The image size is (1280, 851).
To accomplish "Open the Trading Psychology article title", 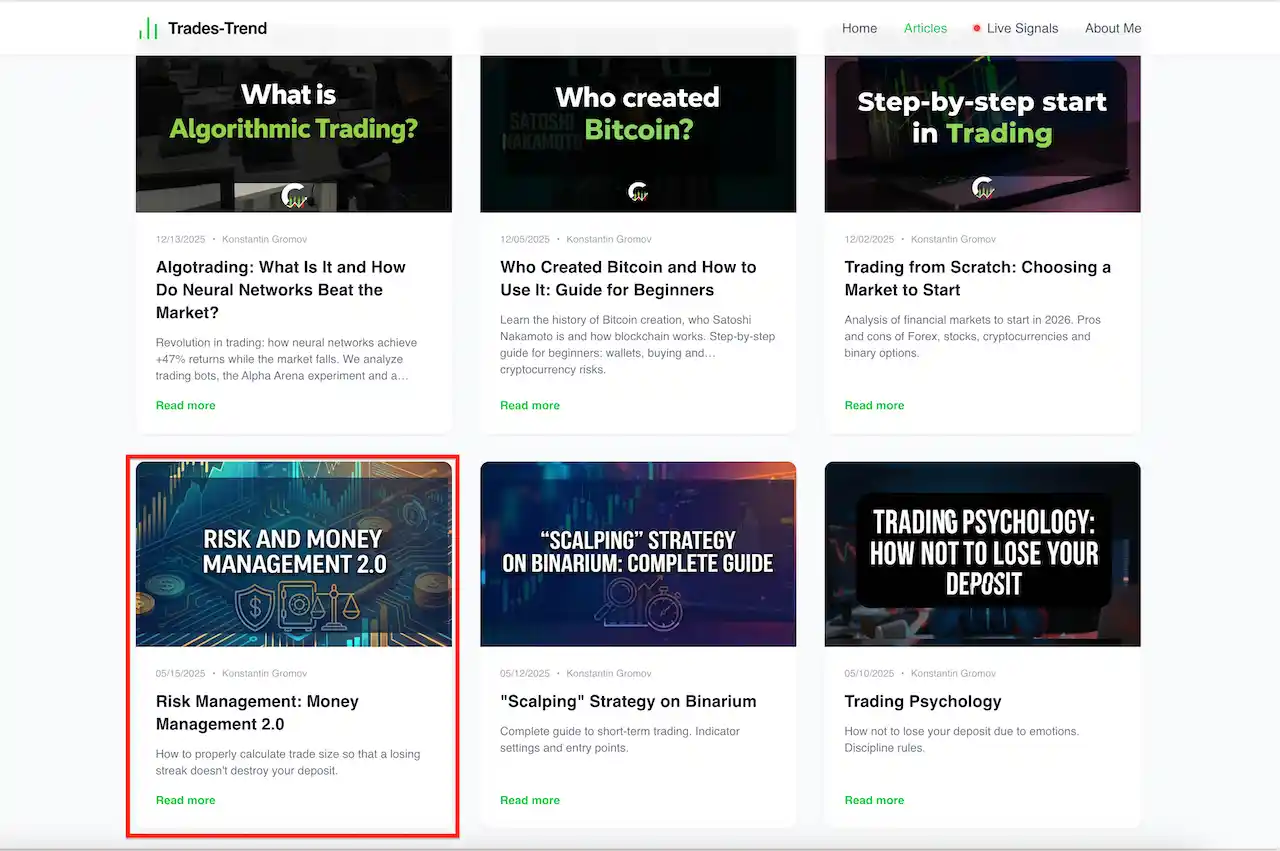I will (923, 702).
